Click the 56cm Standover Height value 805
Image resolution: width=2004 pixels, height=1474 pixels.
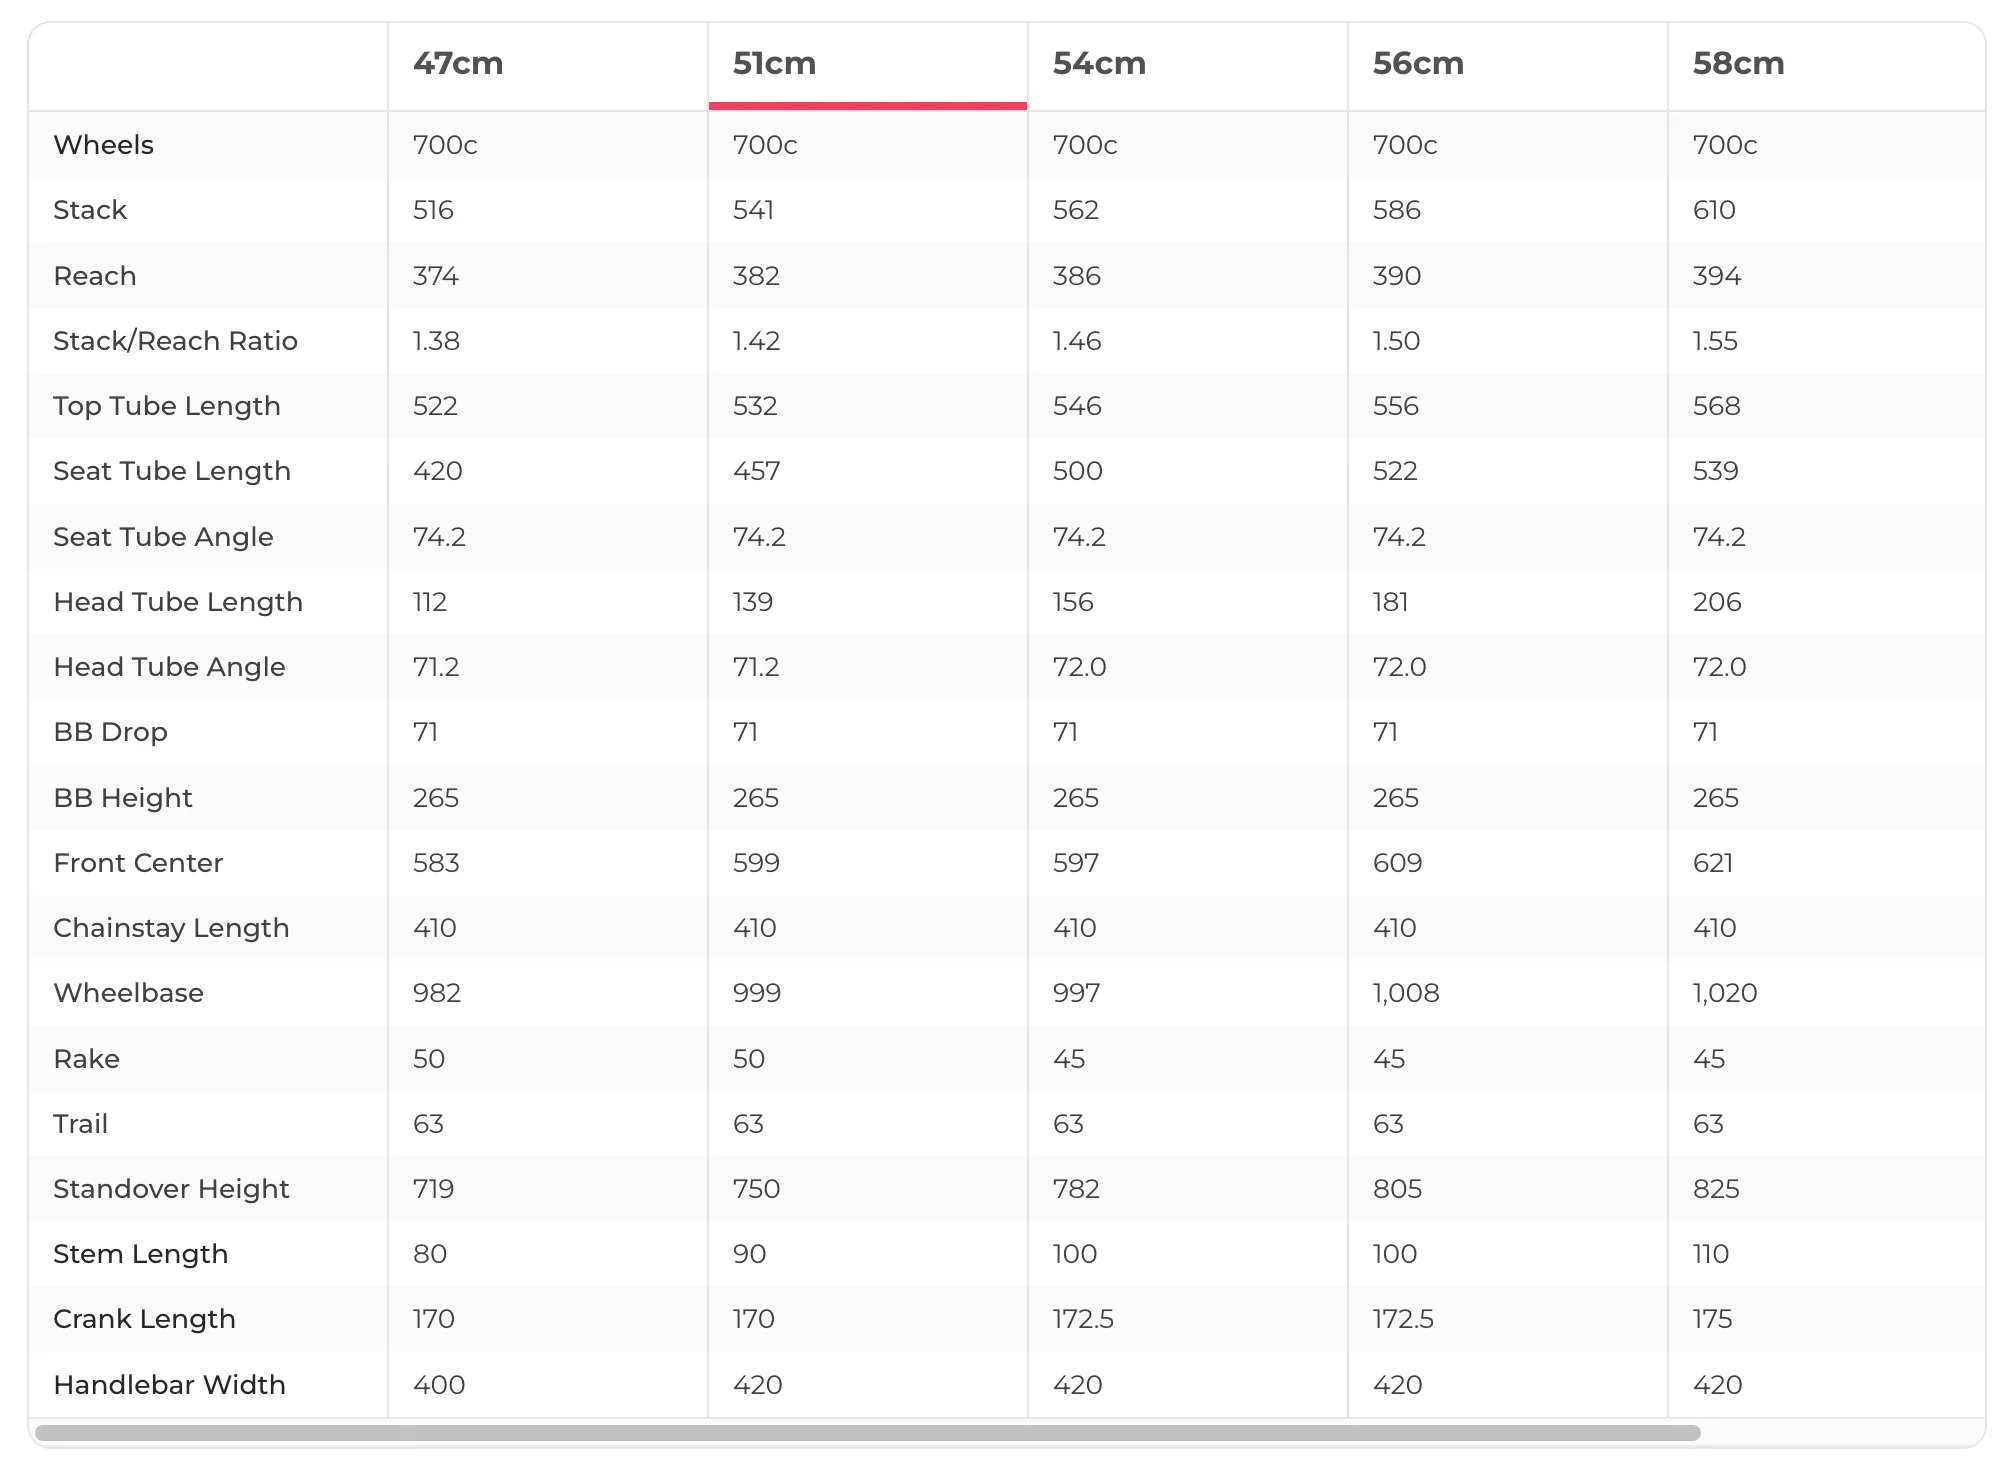[1397, 1189]
